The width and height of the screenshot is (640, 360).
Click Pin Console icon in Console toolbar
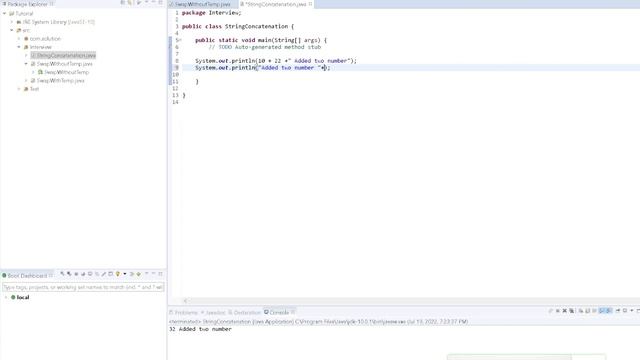click(618, 311)
